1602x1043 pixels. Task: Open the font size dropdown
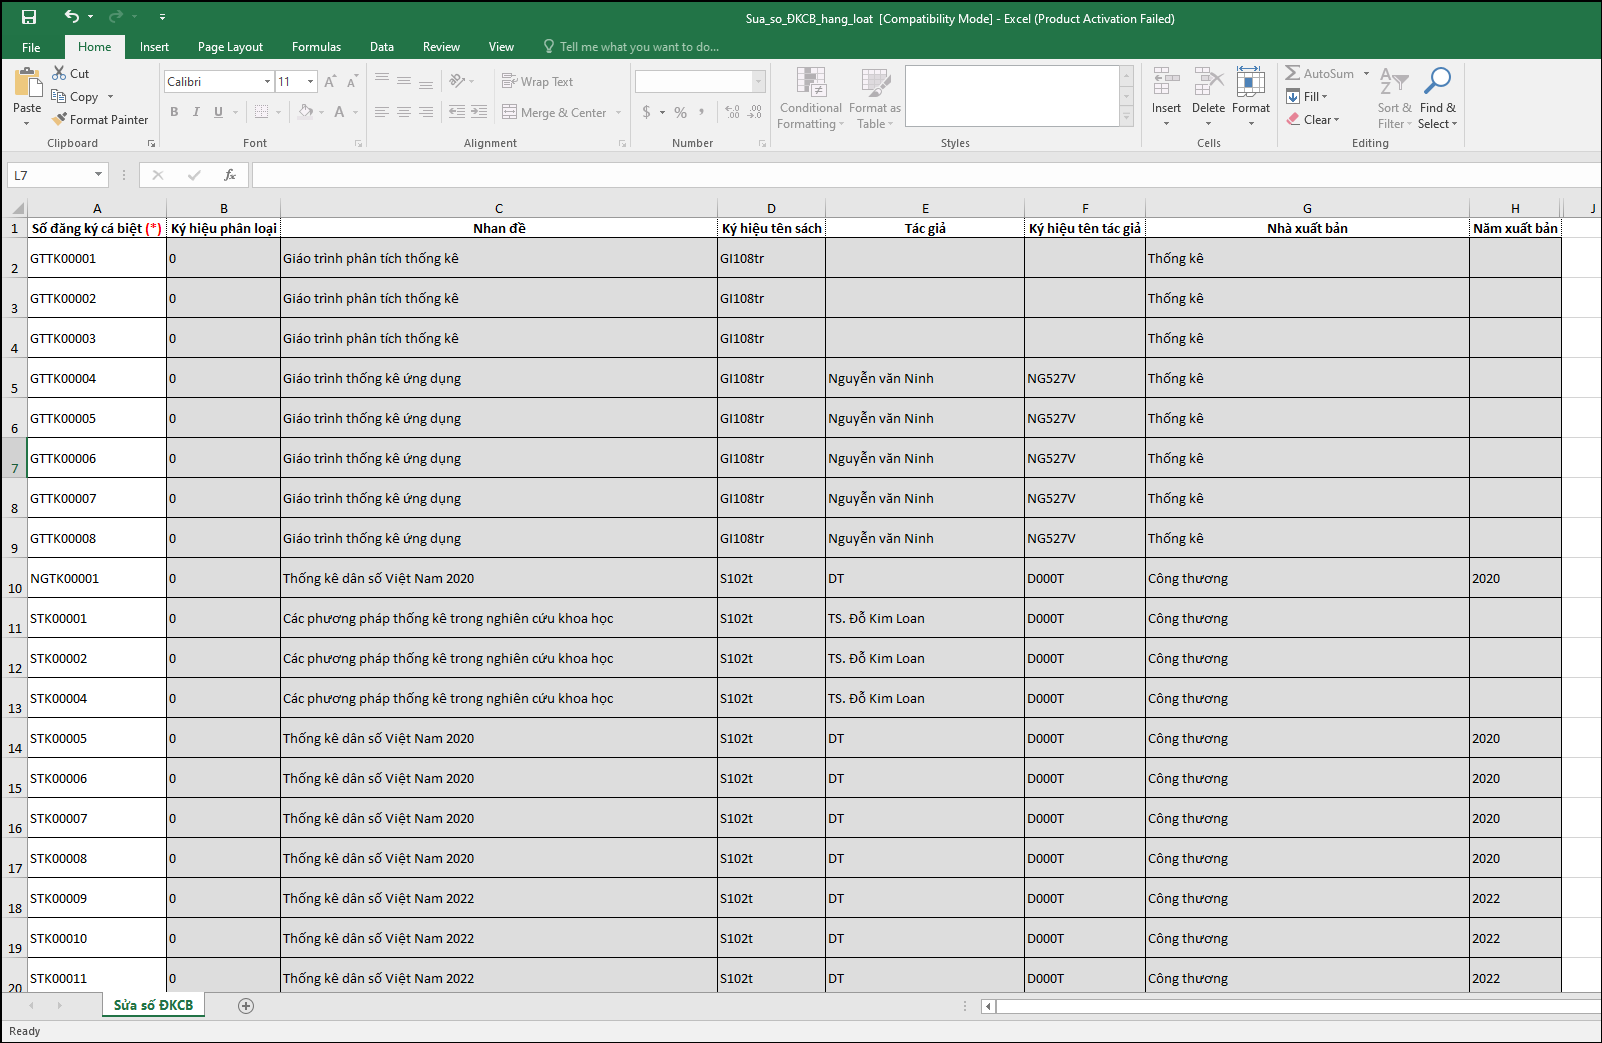311,82
